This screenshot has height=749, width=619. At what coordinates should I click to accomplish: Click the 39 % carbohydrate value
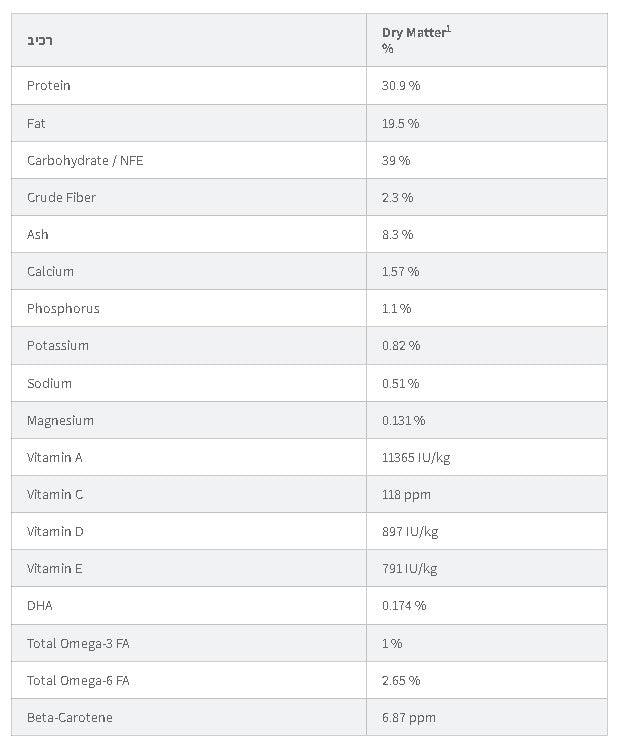[396, 160]
